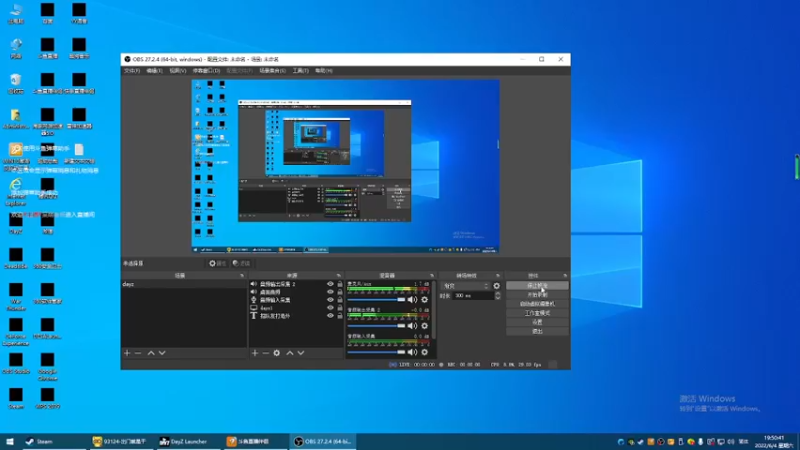Open the 文件(F) File menu

tap(132, 70)
